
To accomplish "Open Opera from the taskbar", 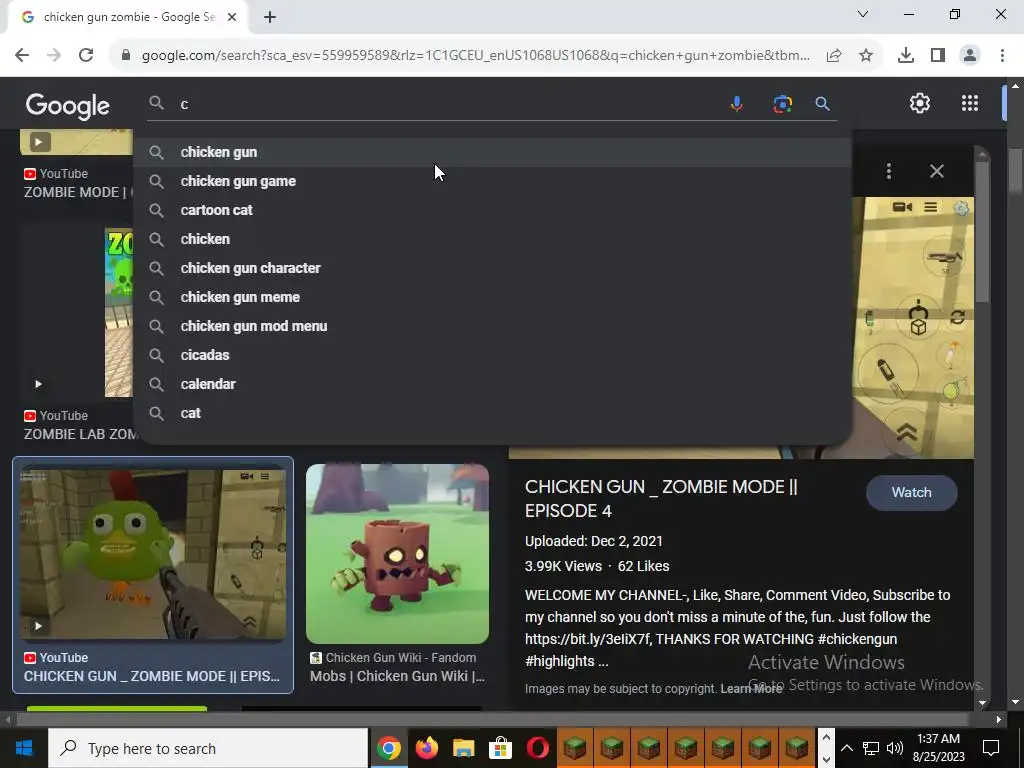I will [537, 748].
